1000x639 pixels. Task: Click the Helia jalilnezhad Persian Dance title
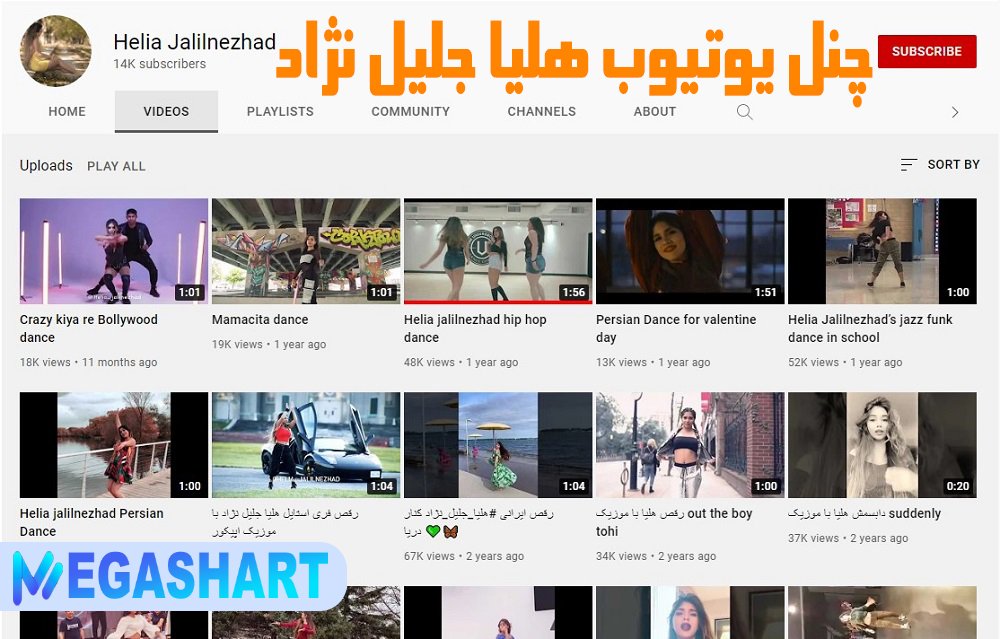92,522
